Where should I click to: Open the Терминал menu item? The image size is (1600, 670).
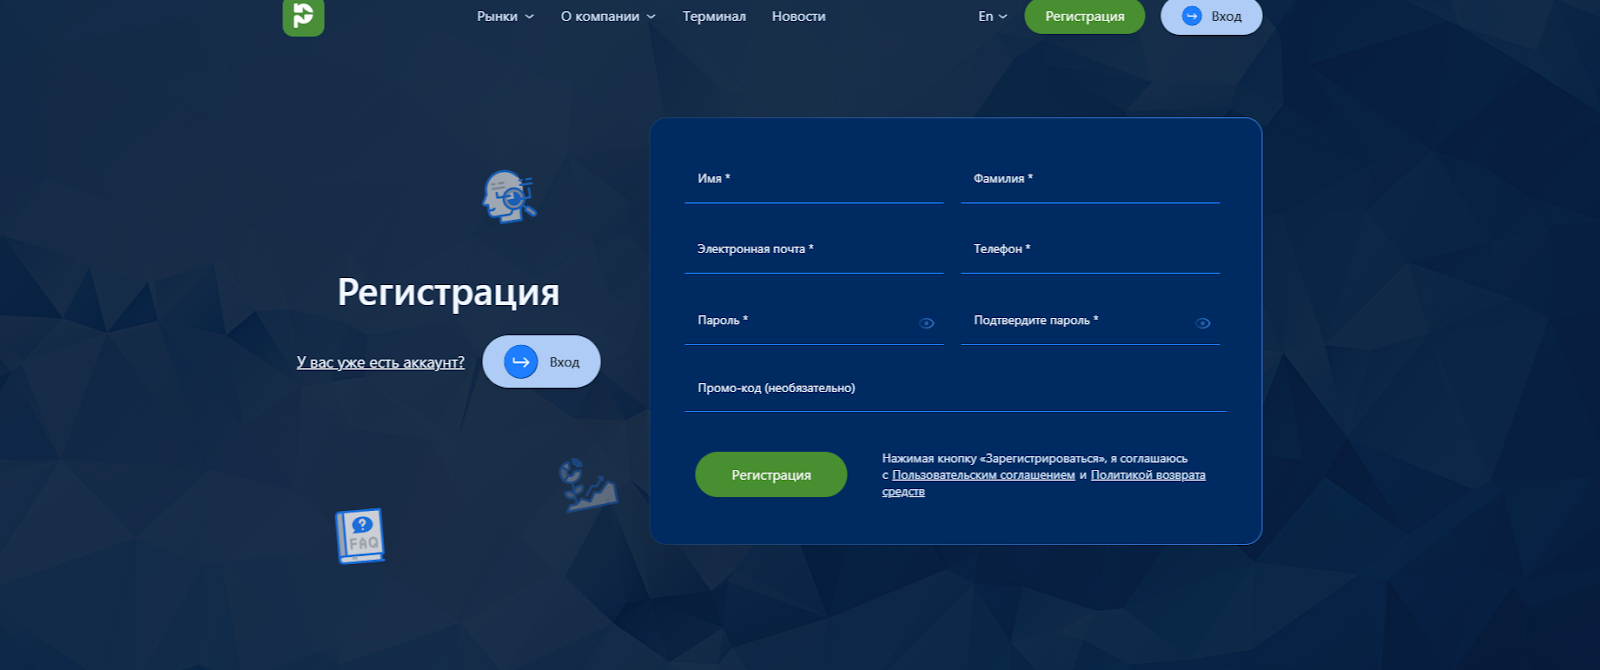pos(714,16)
